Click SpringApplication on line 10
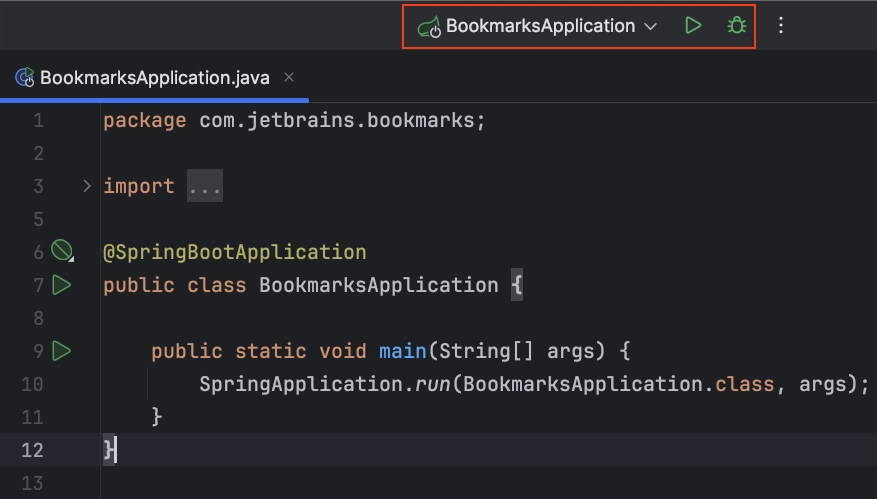Viewport: 877px width, 499px height. tap(301, 384)
